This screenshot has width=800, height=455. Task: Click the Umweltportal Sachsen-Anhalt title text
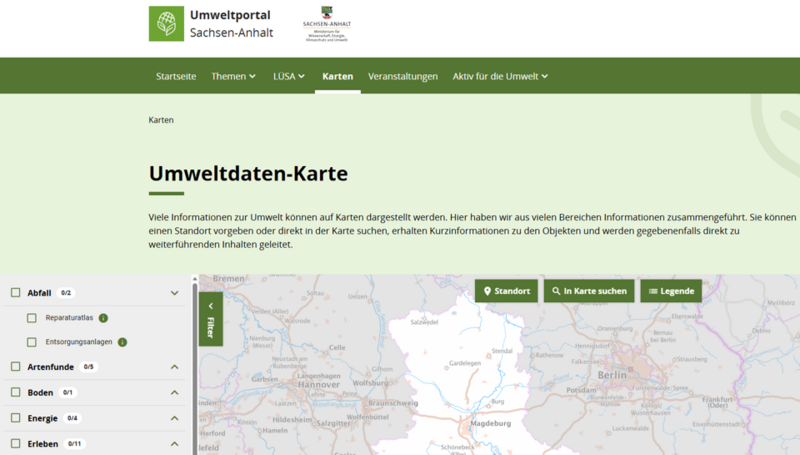tap(232, 23)
